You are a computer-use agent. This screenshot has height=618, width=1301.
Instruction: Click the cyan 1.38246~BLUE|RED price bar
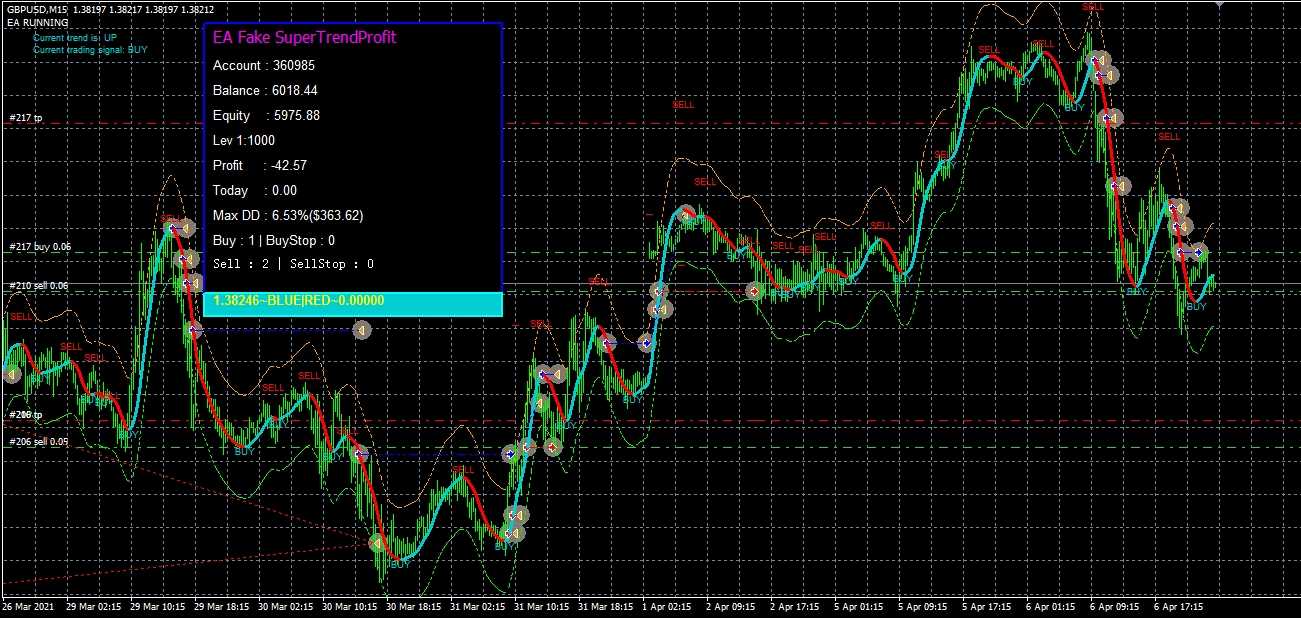tap(352, 301)
